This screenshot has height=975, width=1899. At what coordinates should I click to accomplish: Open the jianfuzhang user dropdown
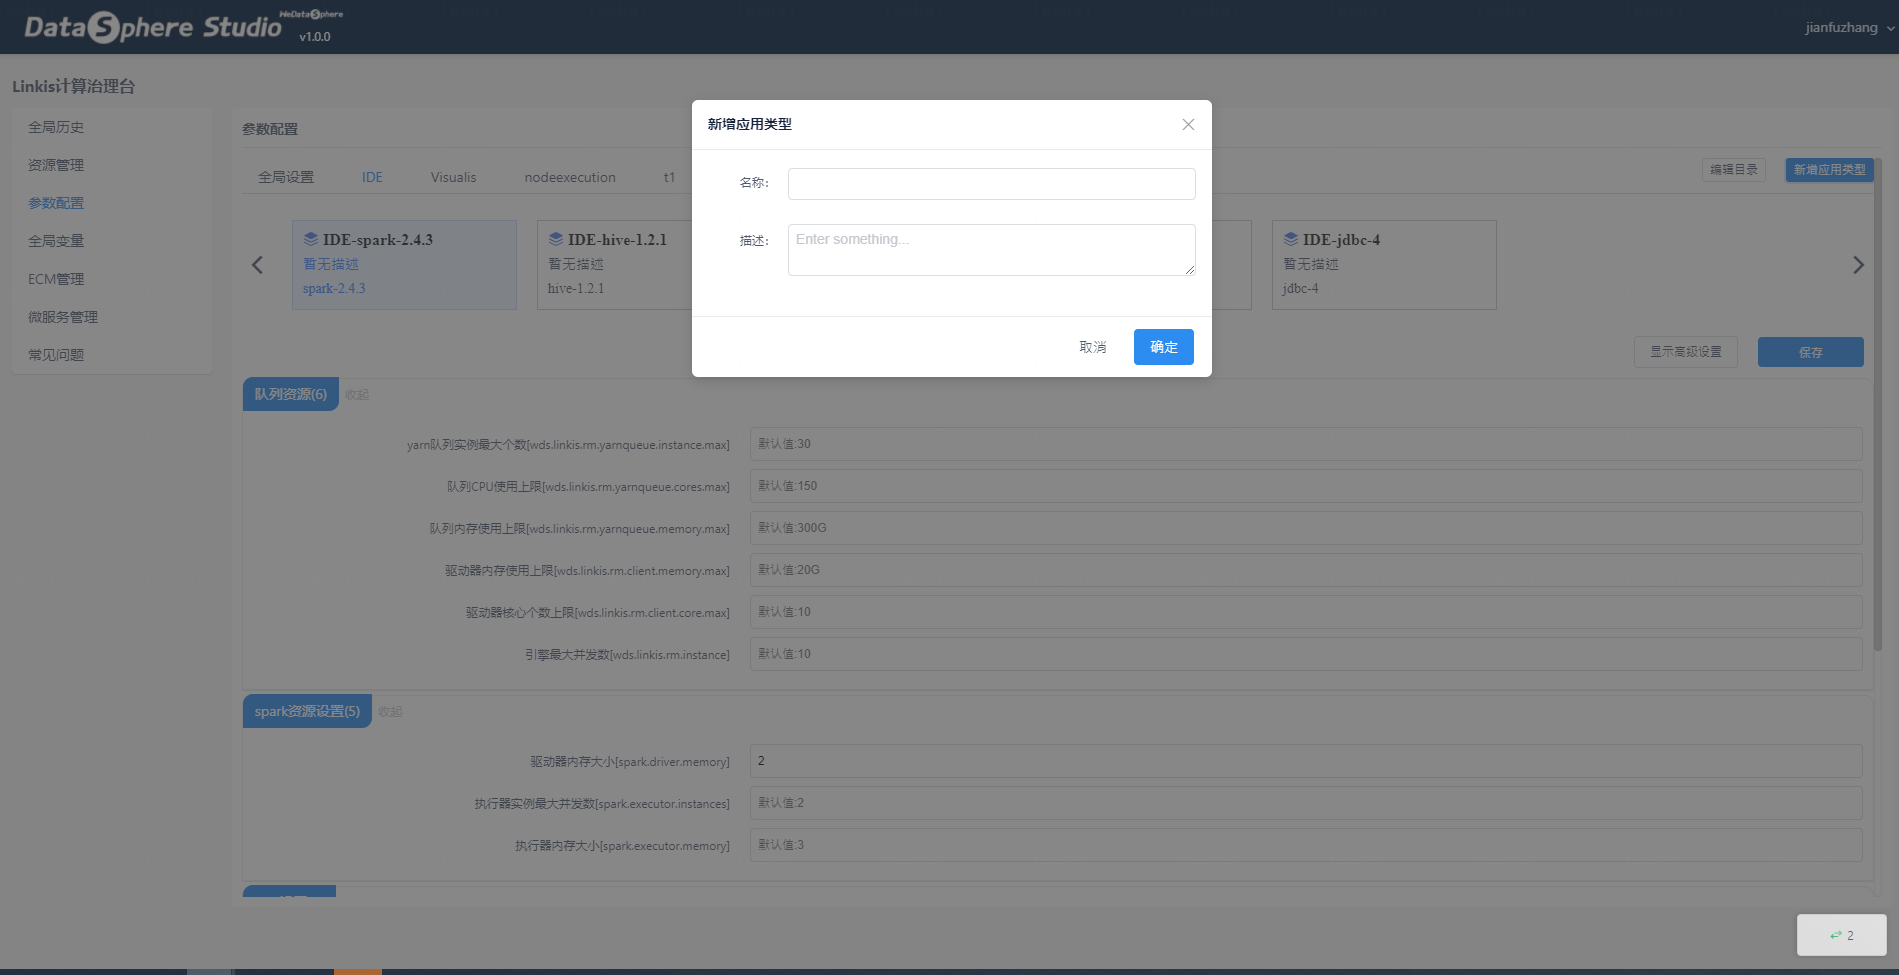[x=1848, y=28]
